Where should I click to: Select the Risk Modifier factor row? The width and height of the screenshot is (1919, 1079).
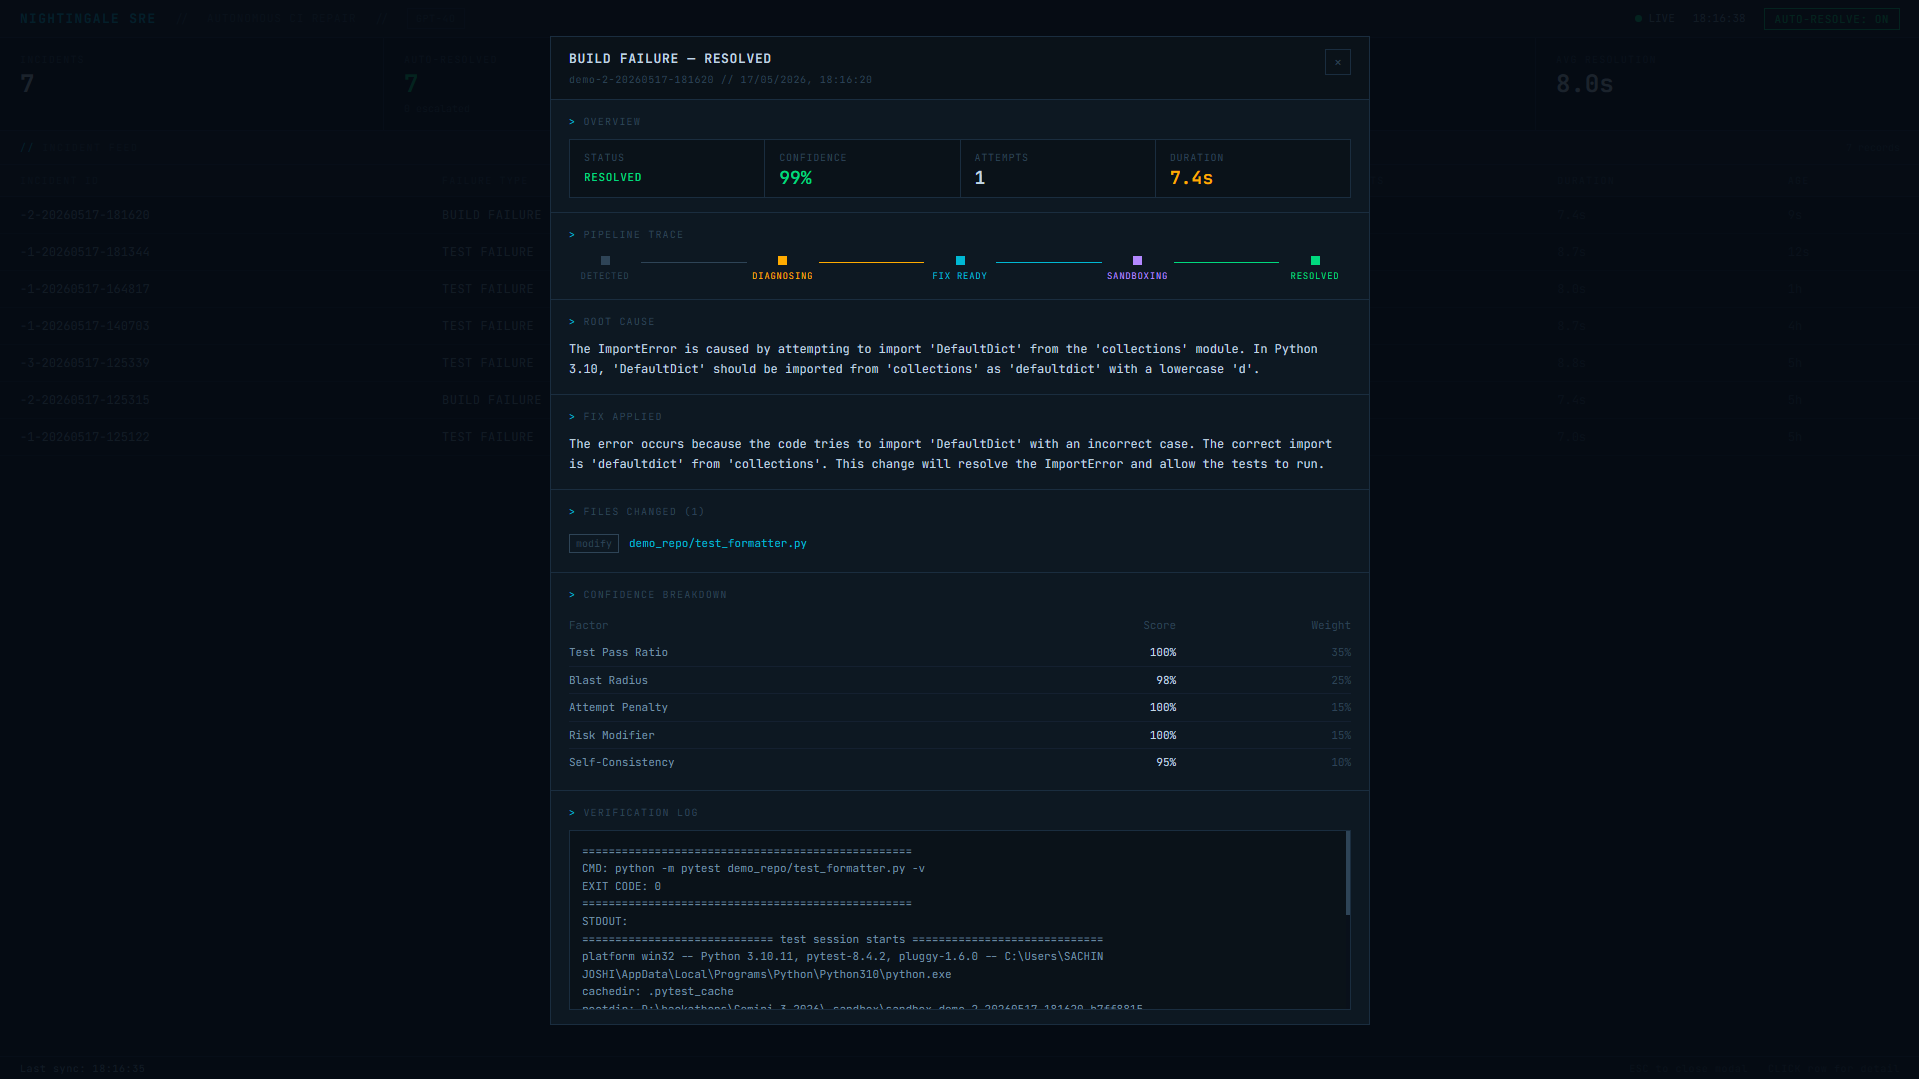(x=960, y=736)
